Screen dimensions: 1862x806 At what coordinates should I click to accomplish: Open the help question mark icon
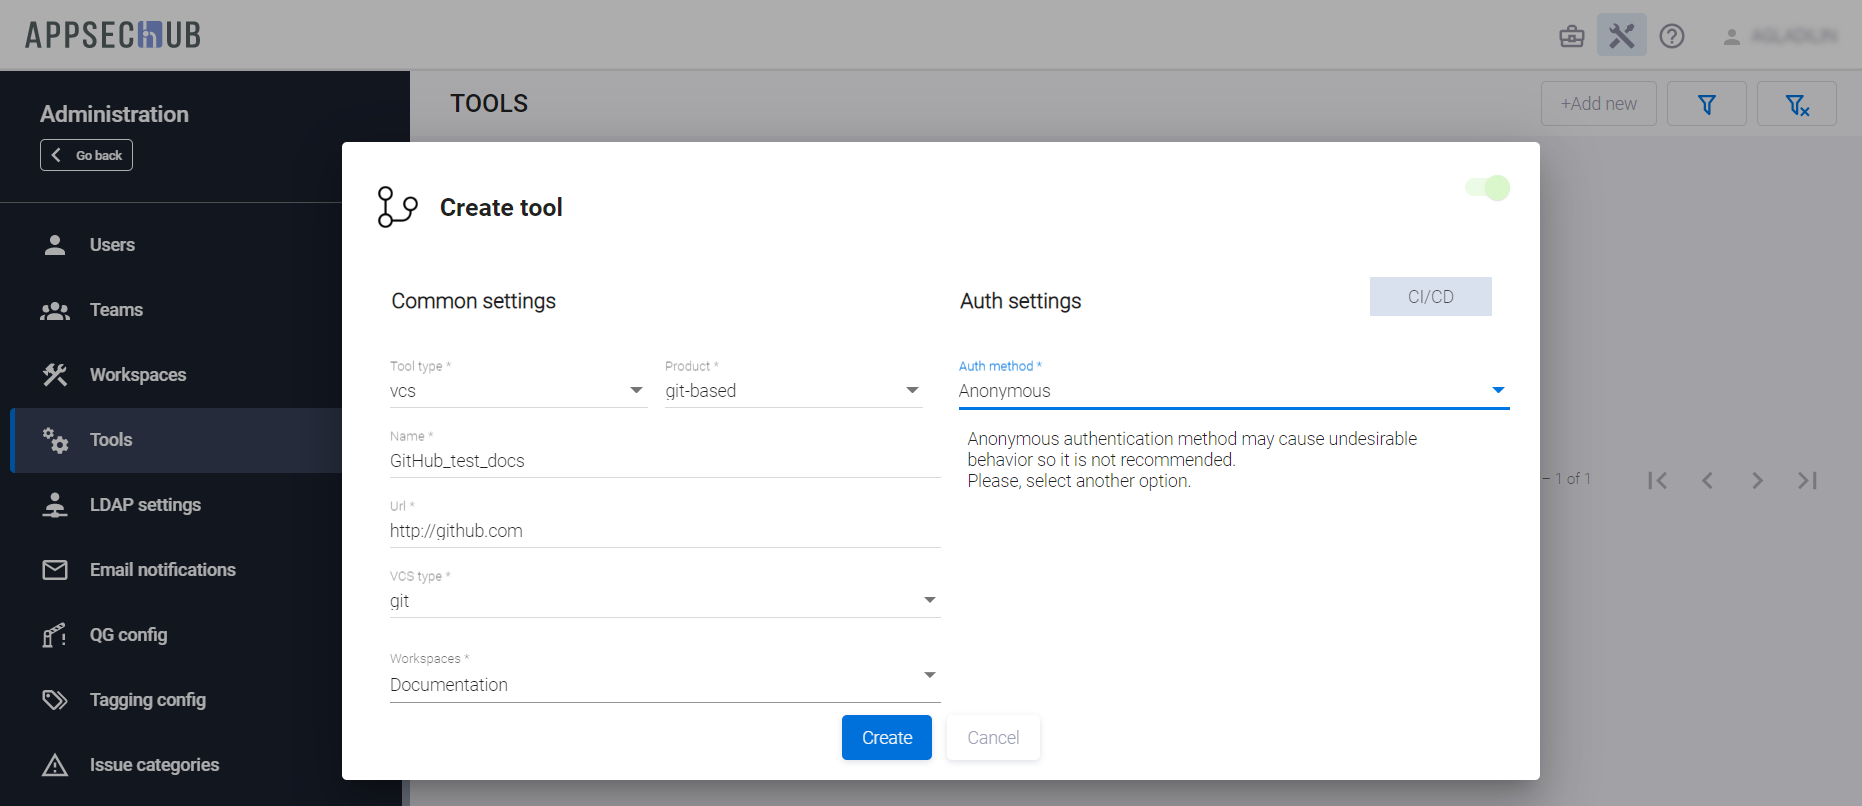pos(1671,37)
